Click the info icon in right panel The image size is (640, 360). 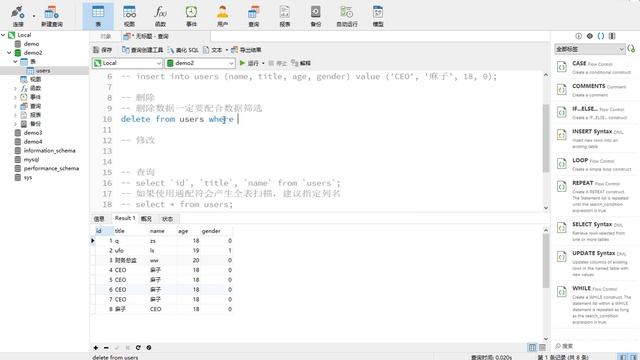(x=578, y=36)
